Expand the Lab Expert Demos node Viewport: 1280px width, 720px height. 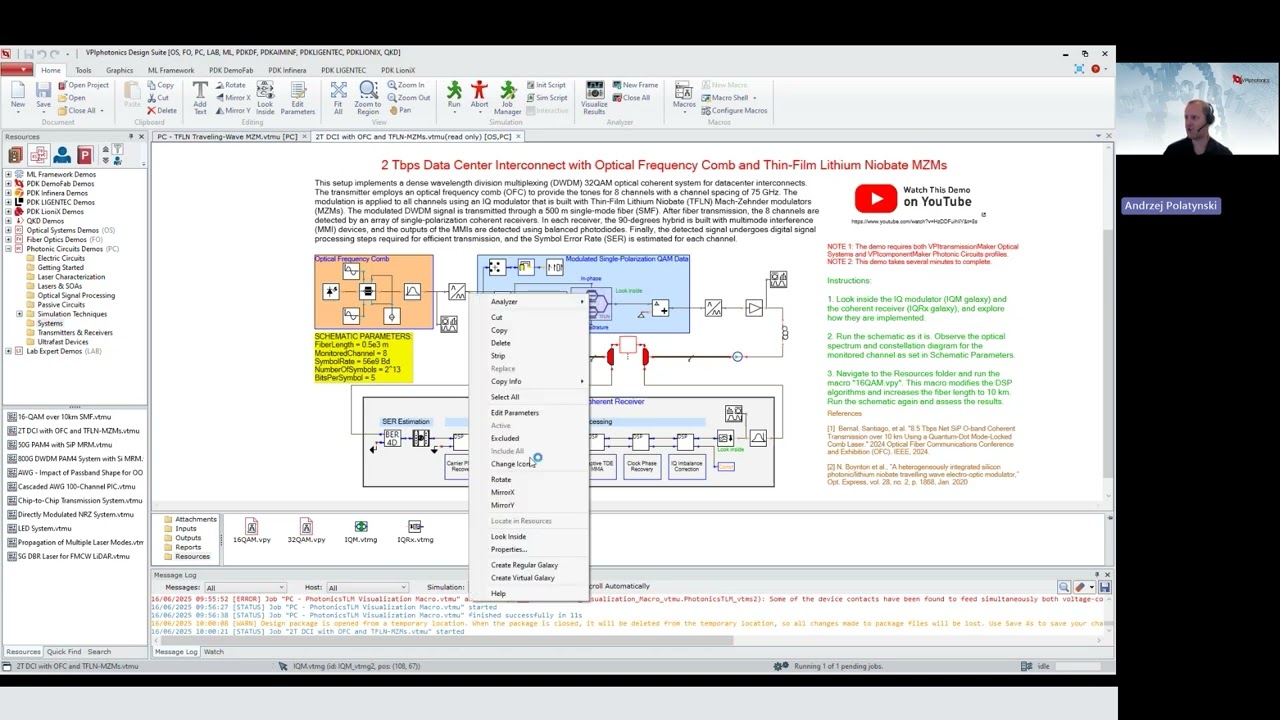click(8, 351)
